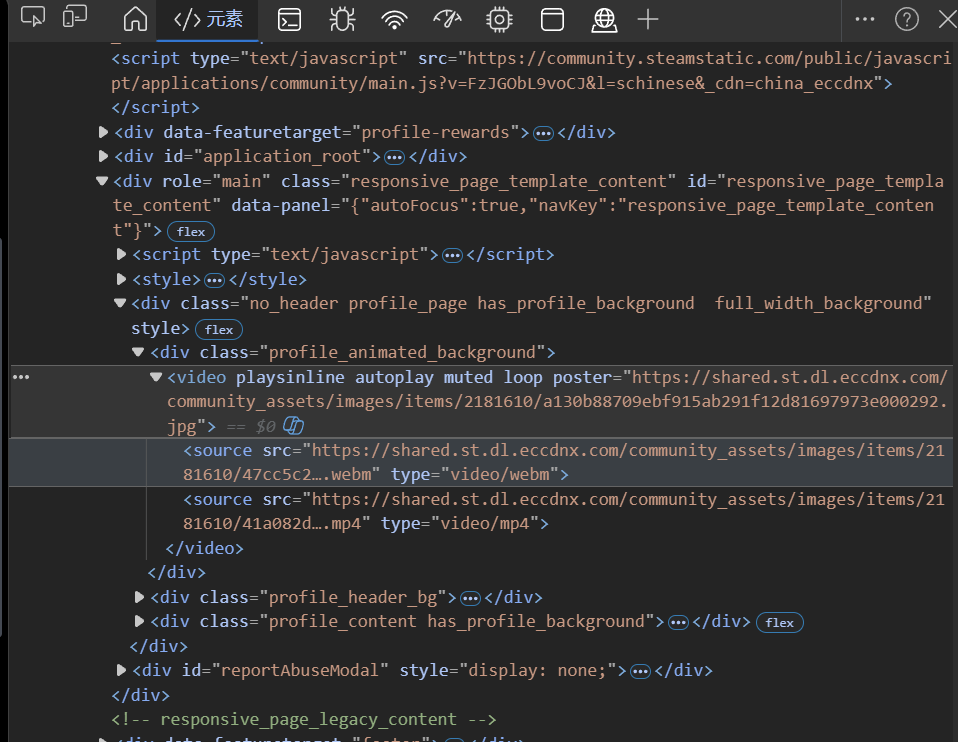This screenshot has width=958, height=742.
Task: Collapse the profile_animated_background div
Action: 138,352
